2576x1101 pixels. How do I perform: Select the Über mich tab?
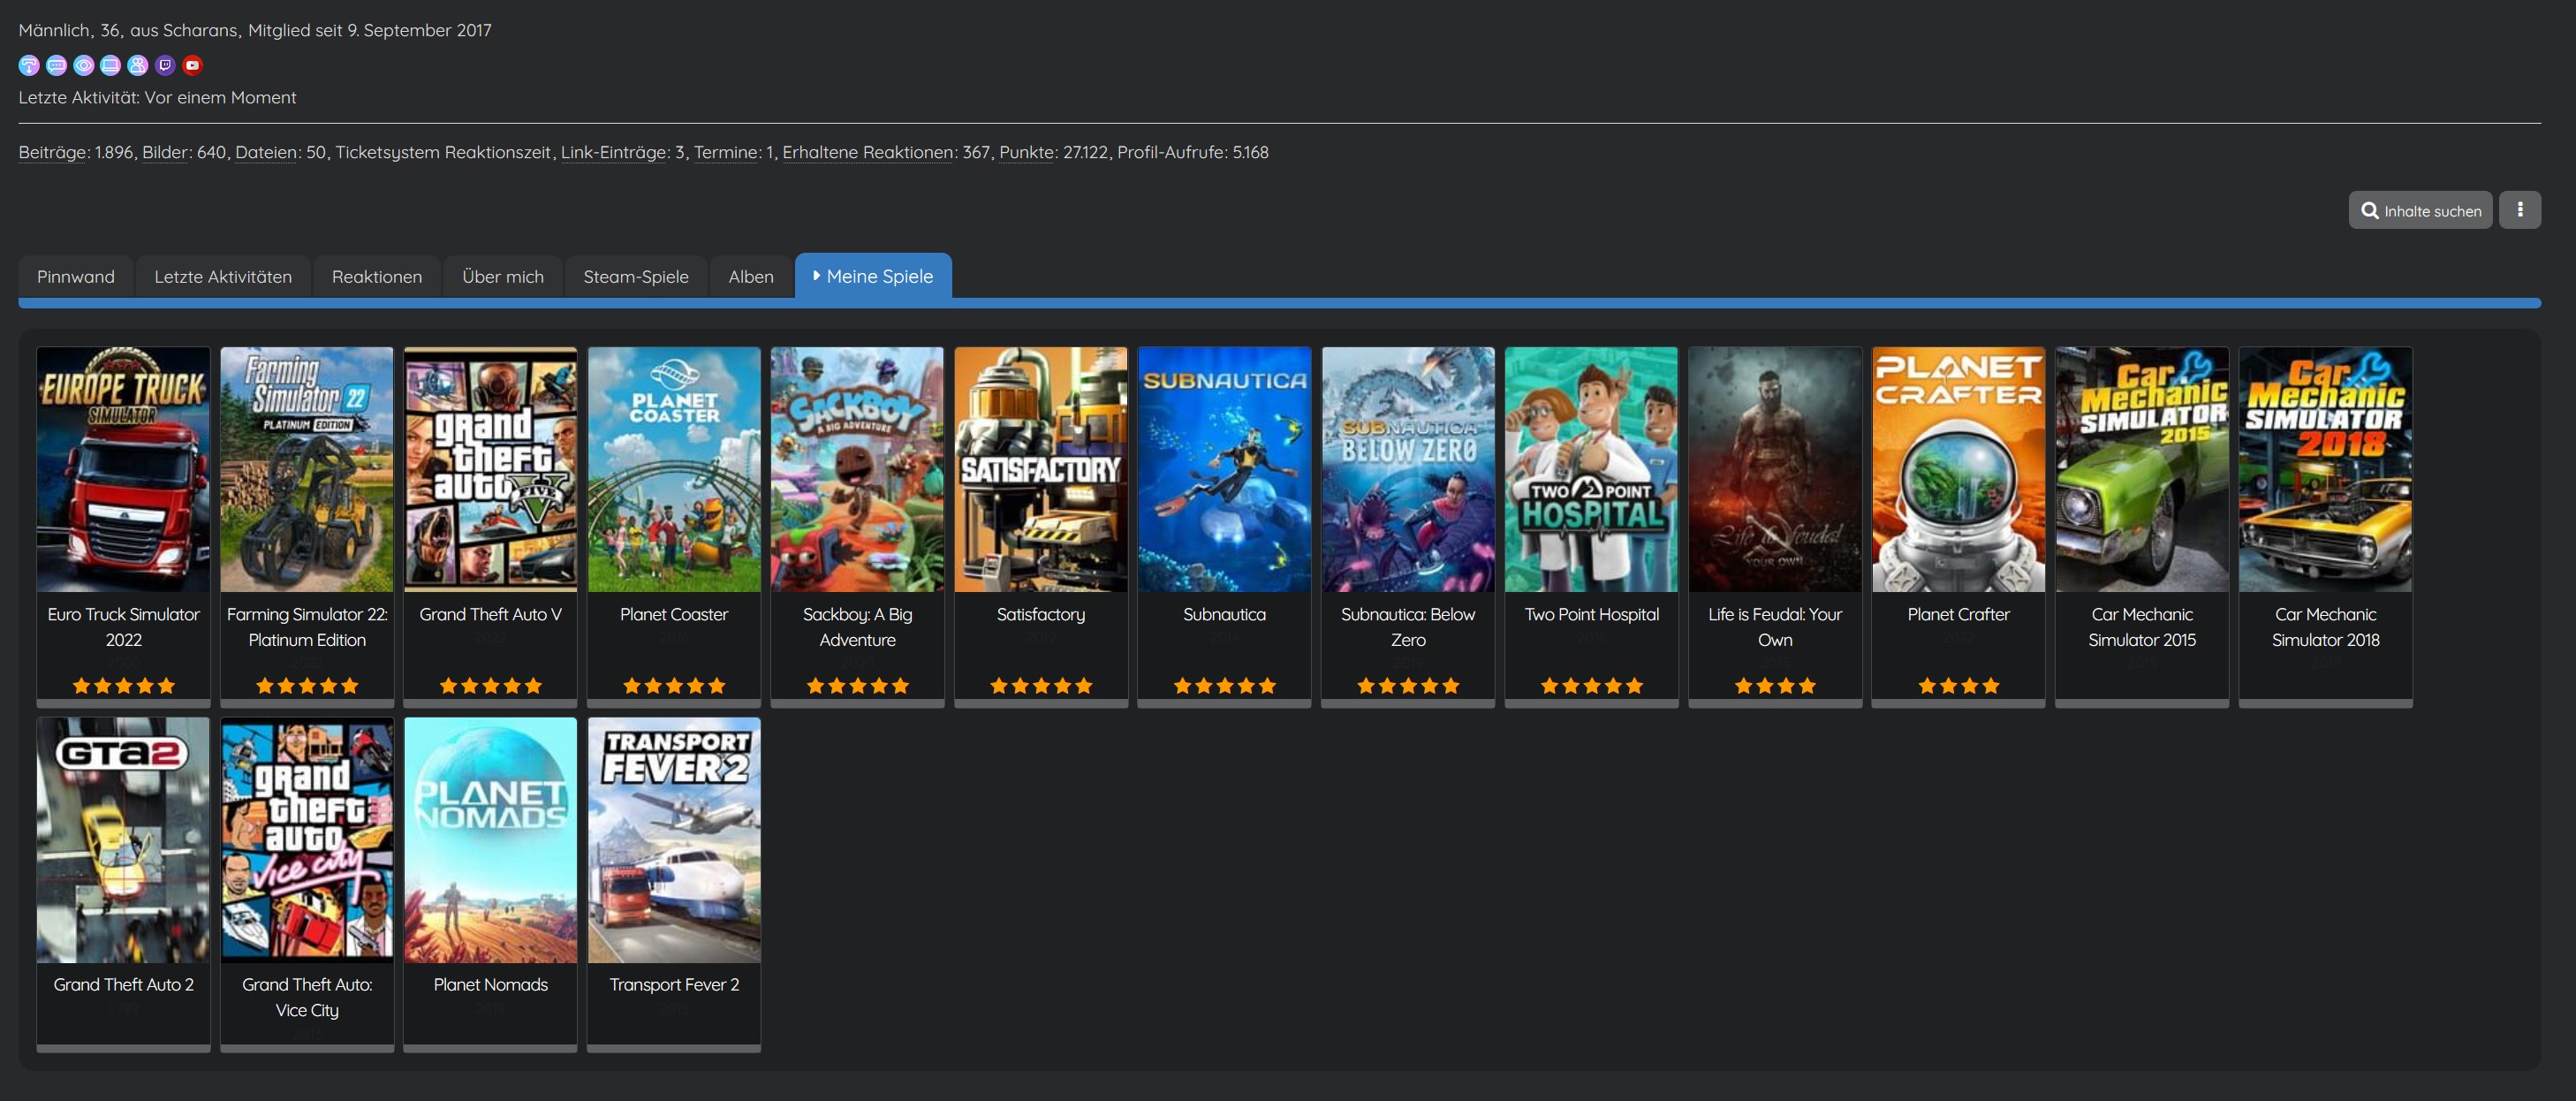[x=502, y=276]
